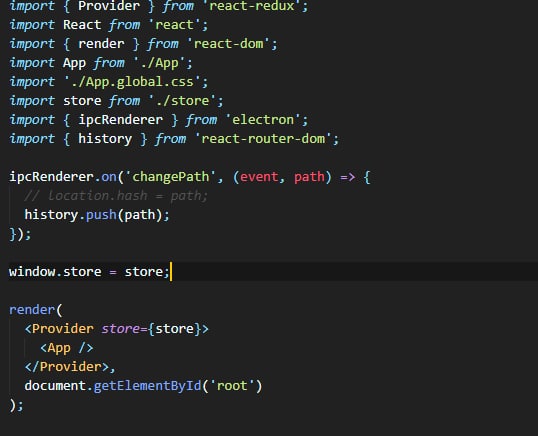Select 'react-dom' module string
Image resolution: width=538 pixels, height=436 pixels.
(228, 44)
